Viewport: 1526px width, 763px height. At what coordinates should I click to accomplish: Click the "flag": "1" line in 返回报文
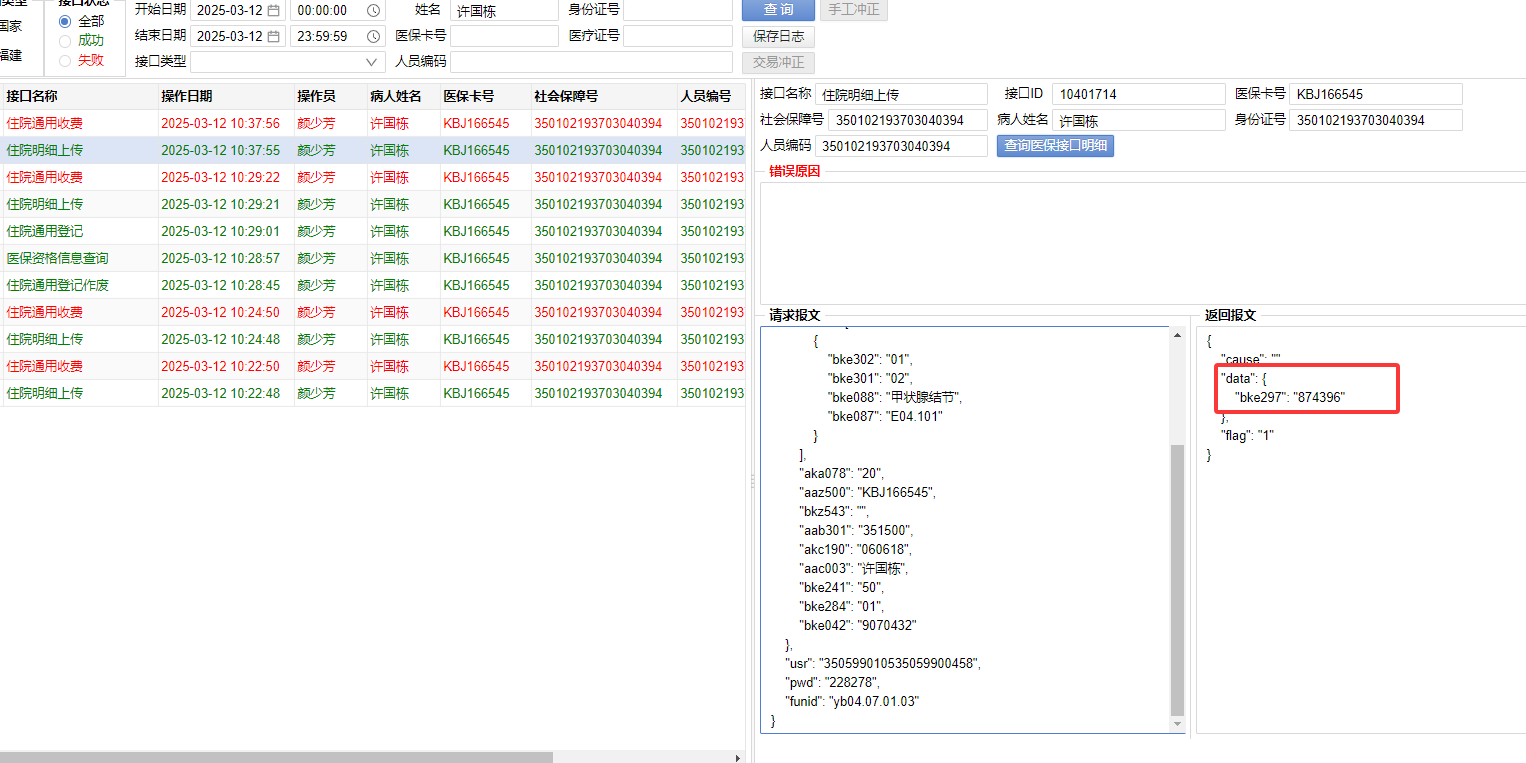pyautogui.click(x=1247, y=436)
